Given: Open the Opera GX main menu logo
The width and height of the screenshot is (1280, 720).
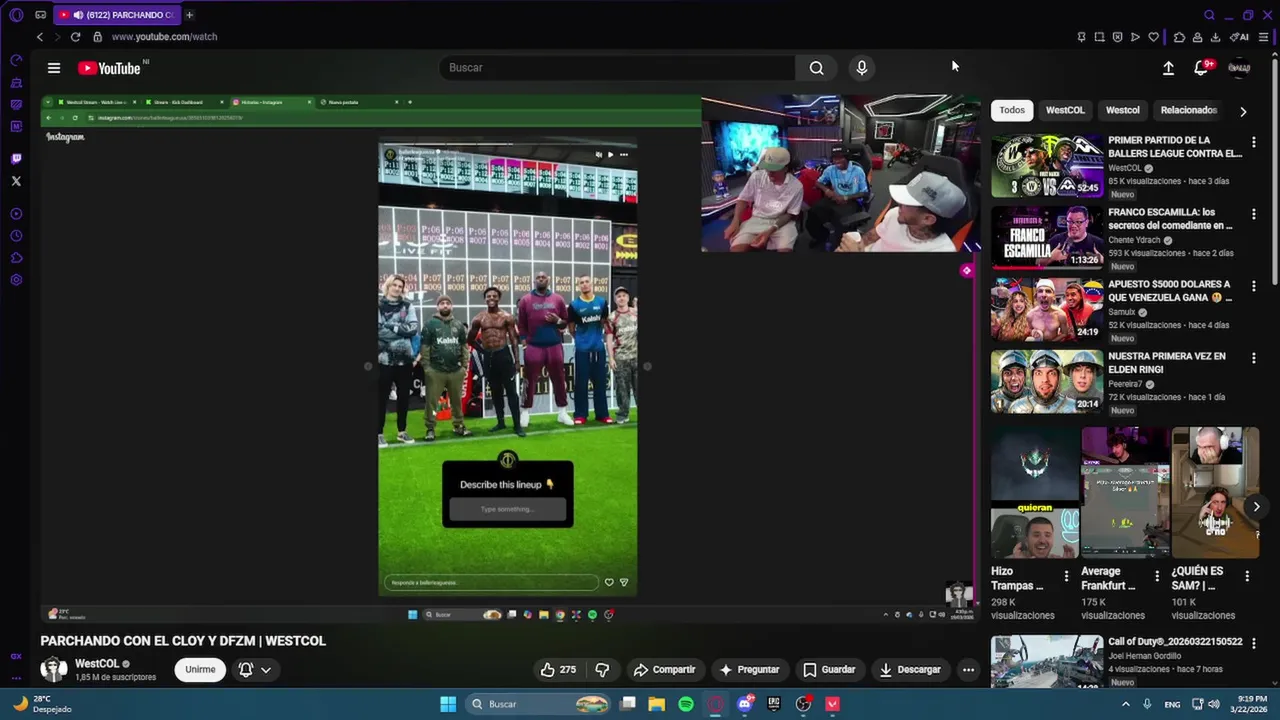Looking at the screenshot, I should pyautogui.click(x=16, y=15).
